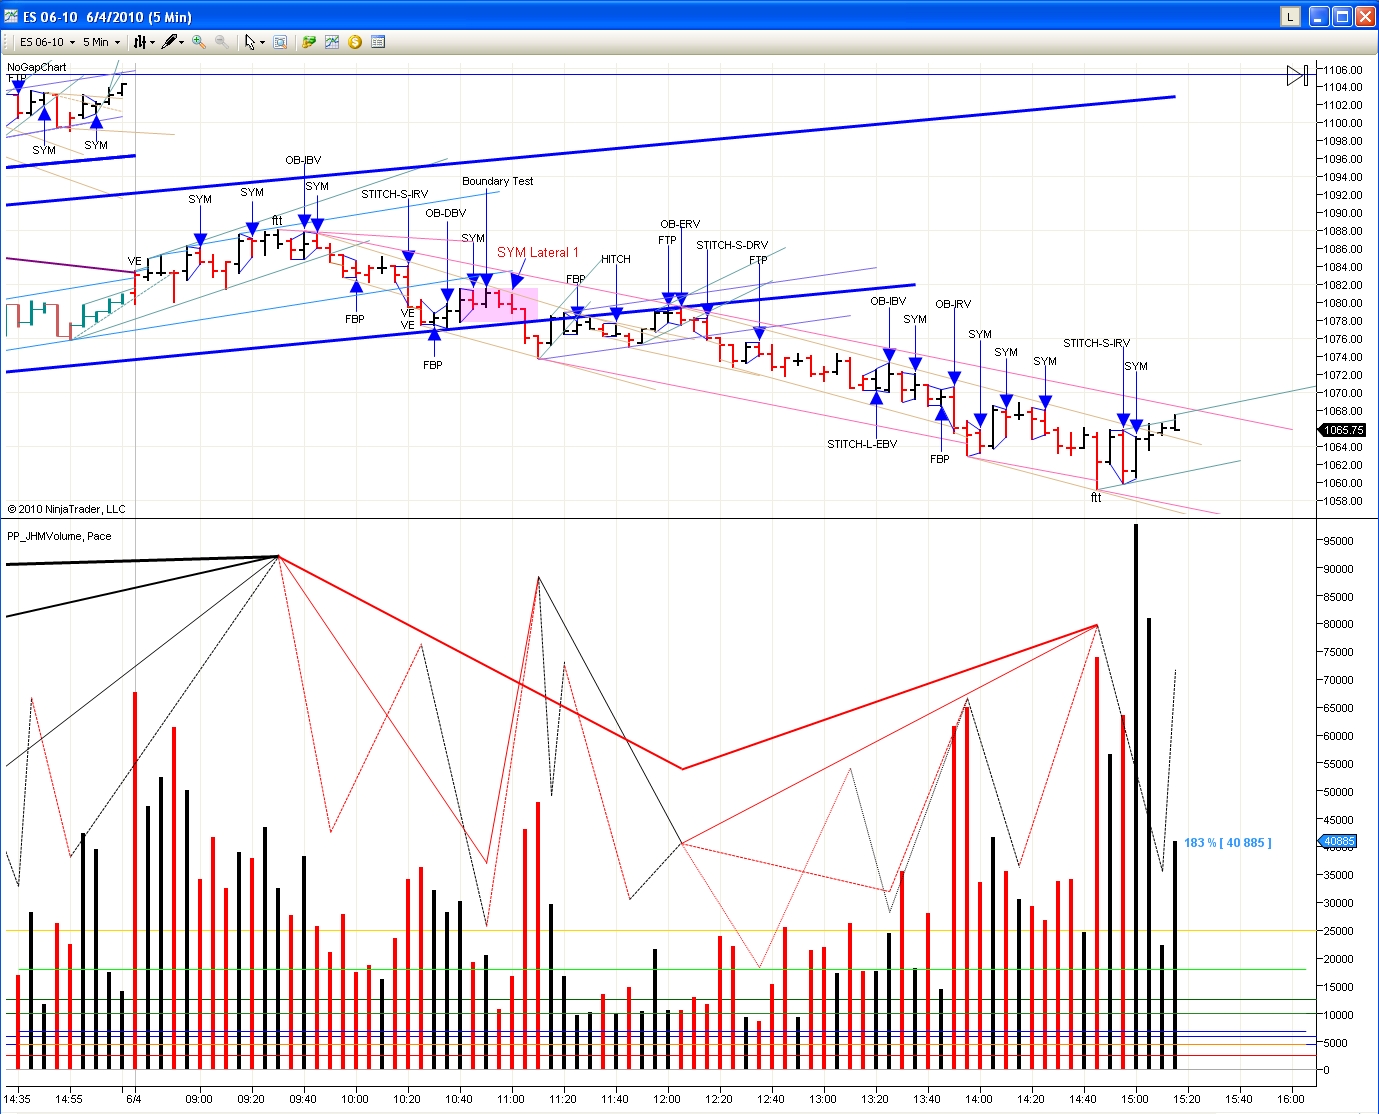Click the 50000 volume axis label
1379x1114 pixels.
(x=1338, y=792)
